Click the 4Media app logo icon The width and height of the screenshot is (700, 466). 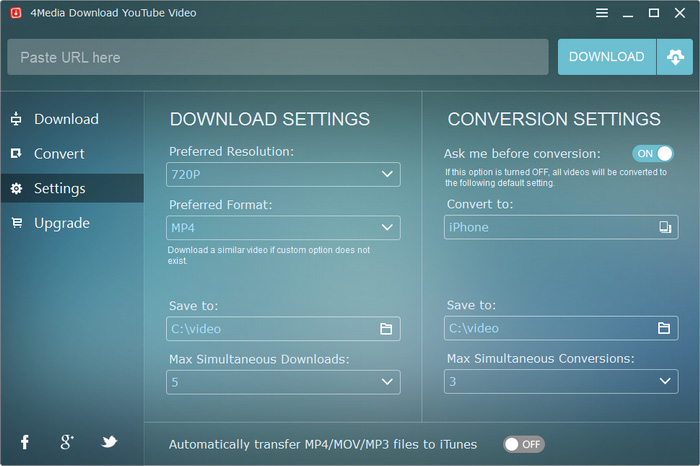click(x=16, y=13)
